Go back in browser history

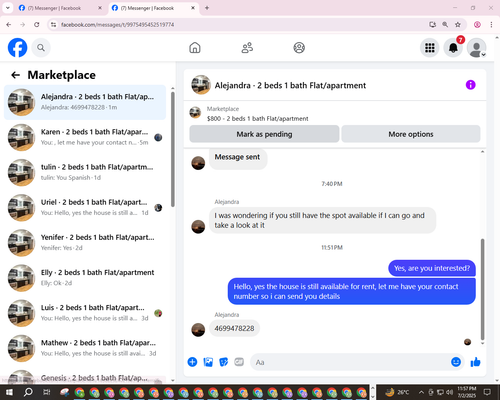point(9,24)
